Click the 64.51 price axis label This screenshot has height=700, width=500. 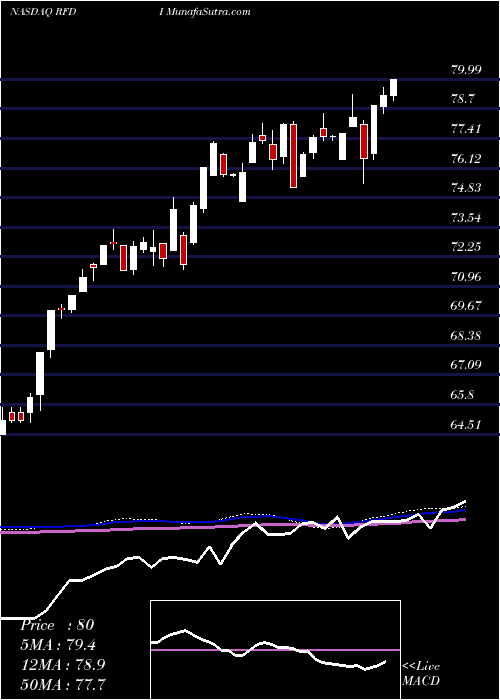[x=467, y=425]
